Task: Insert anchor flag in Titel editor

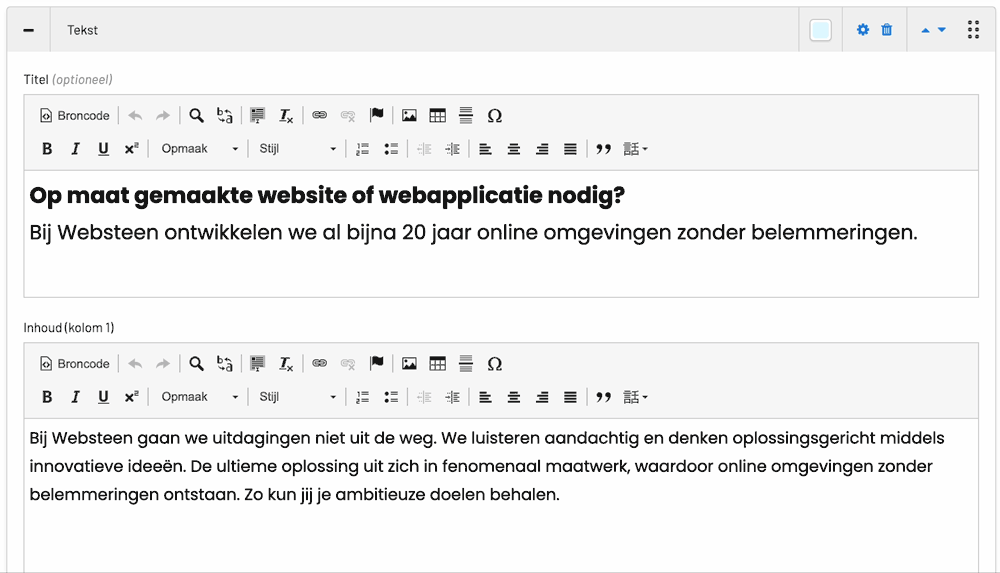Action: tap(376, 115)
